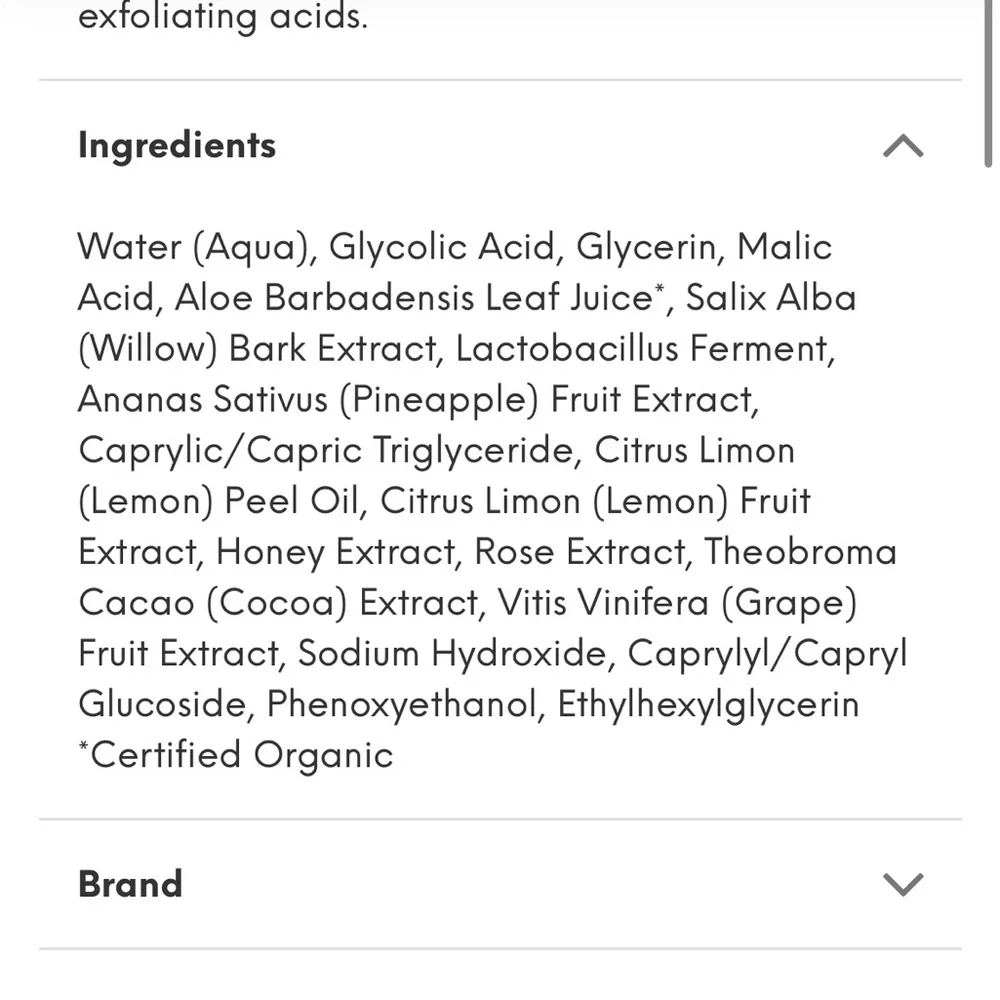Click the 'Phenoxyethanol' ingredient text
This screenshot has width=1000, height=1000.
tap(402, 705)
